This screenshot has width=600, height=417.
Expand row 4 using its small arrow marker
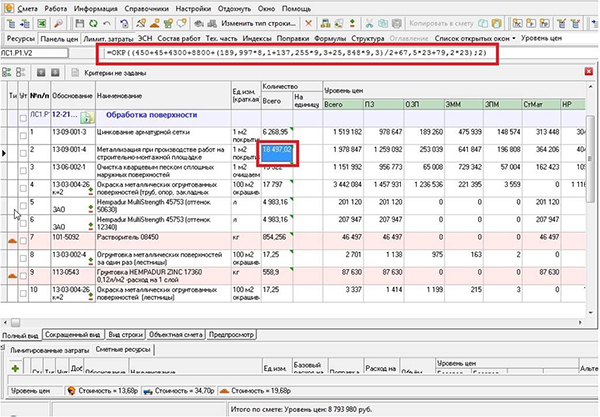[91, 191]
